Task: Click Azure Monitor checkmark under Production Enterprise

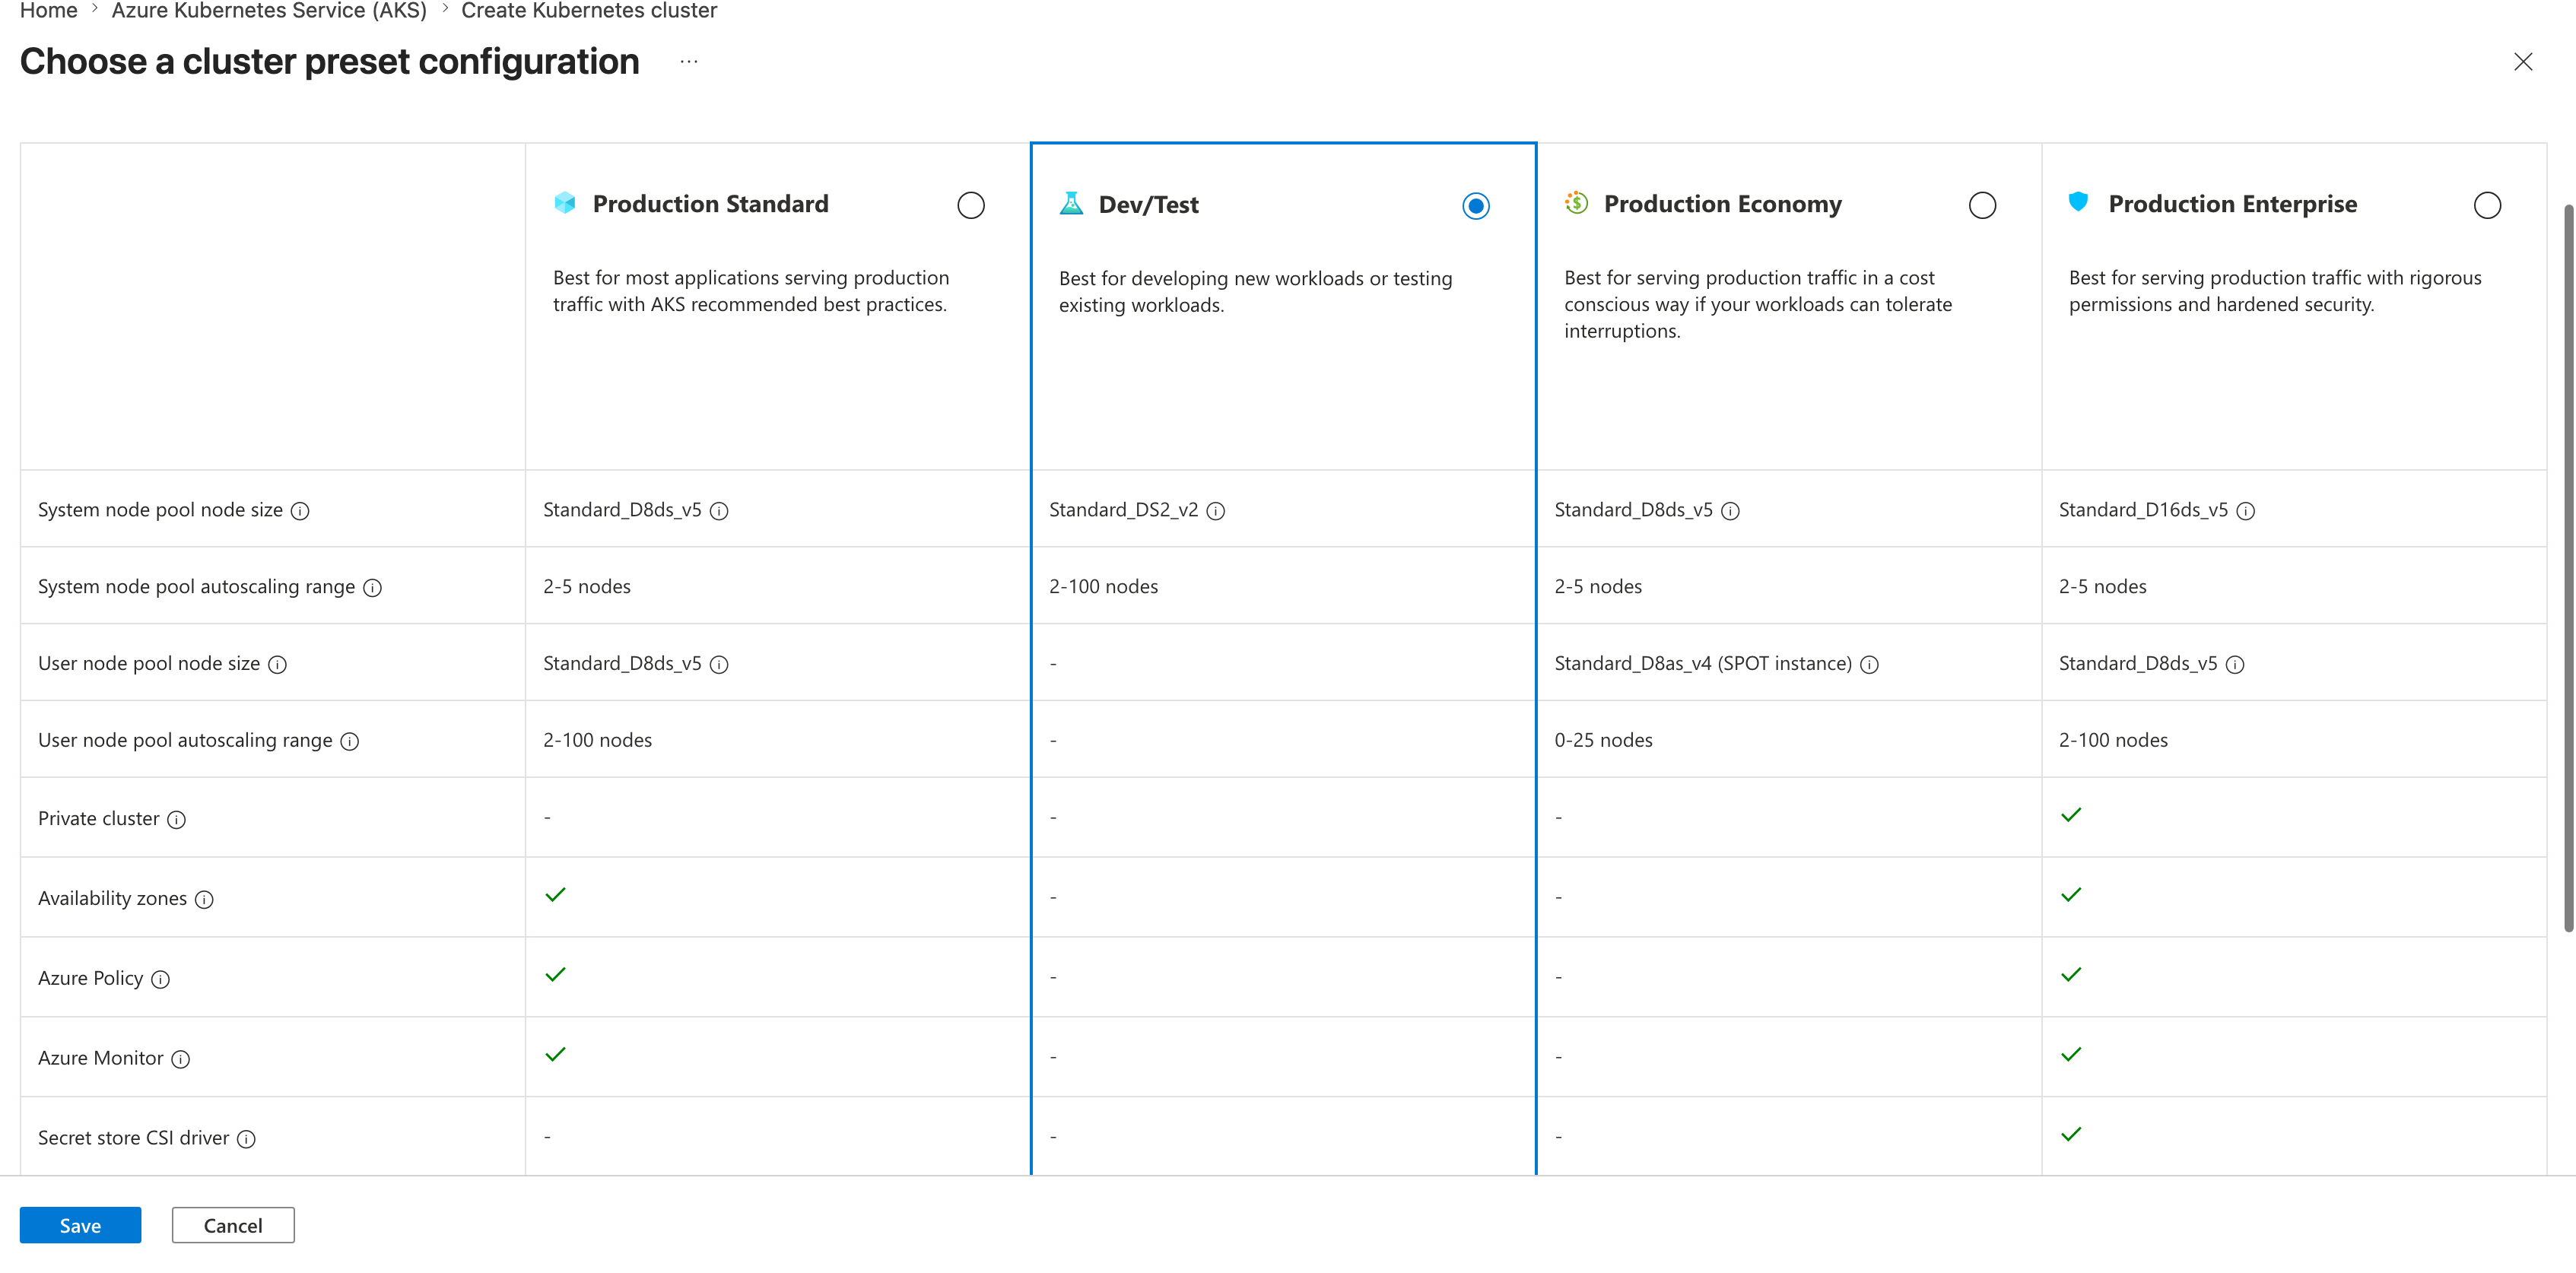Action: (x=2071, y=1055)
